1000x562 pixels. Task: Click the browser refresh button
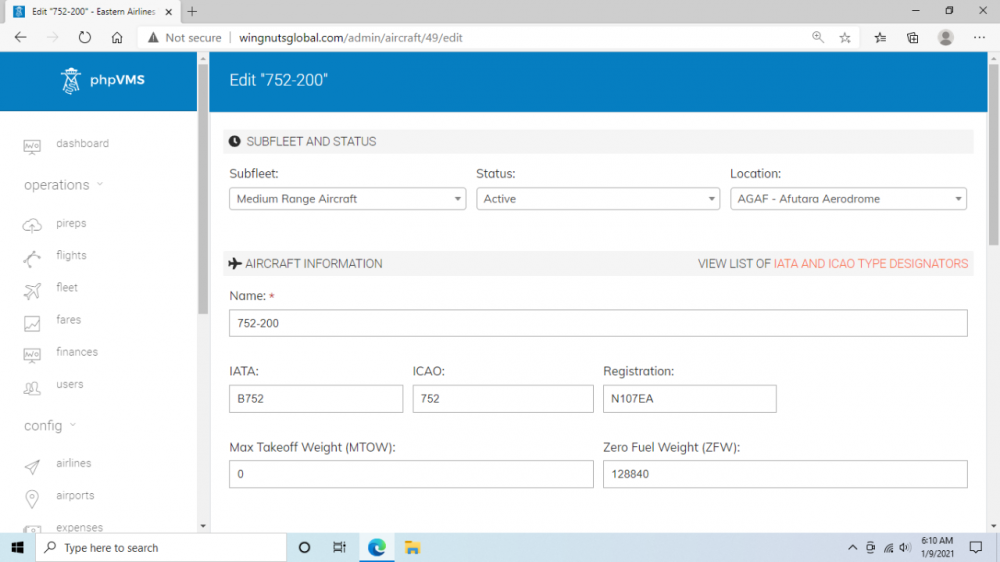click(x=85, y=38)
